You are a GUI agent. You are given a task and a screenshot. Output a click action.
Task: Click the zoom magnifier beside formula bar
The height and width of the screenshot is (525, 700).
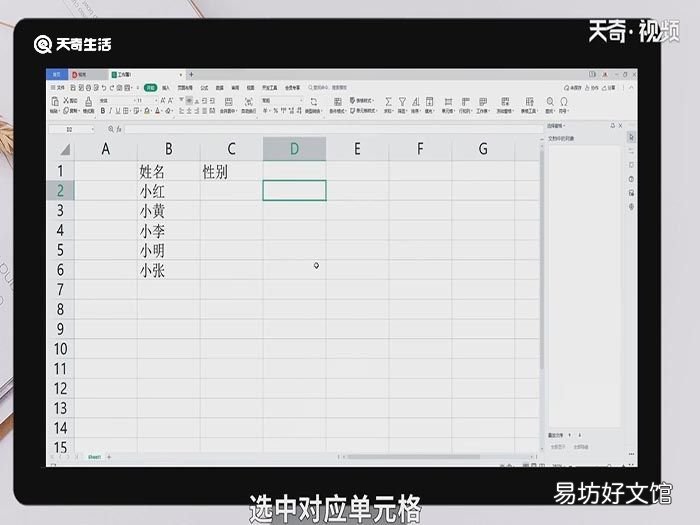click(x=111, y=129)
